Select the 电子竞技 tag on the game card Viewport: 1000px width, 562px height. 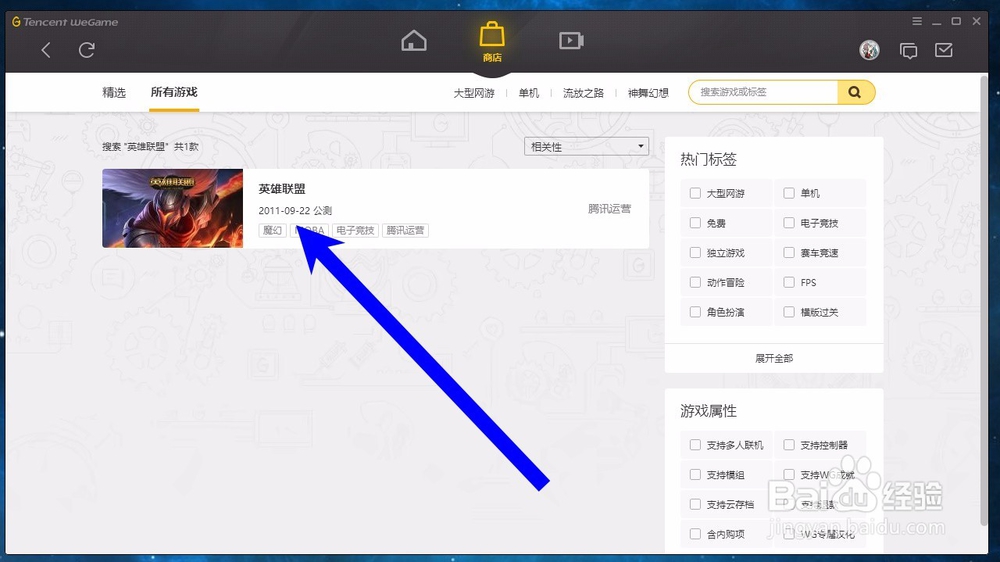tap(355, 230)
